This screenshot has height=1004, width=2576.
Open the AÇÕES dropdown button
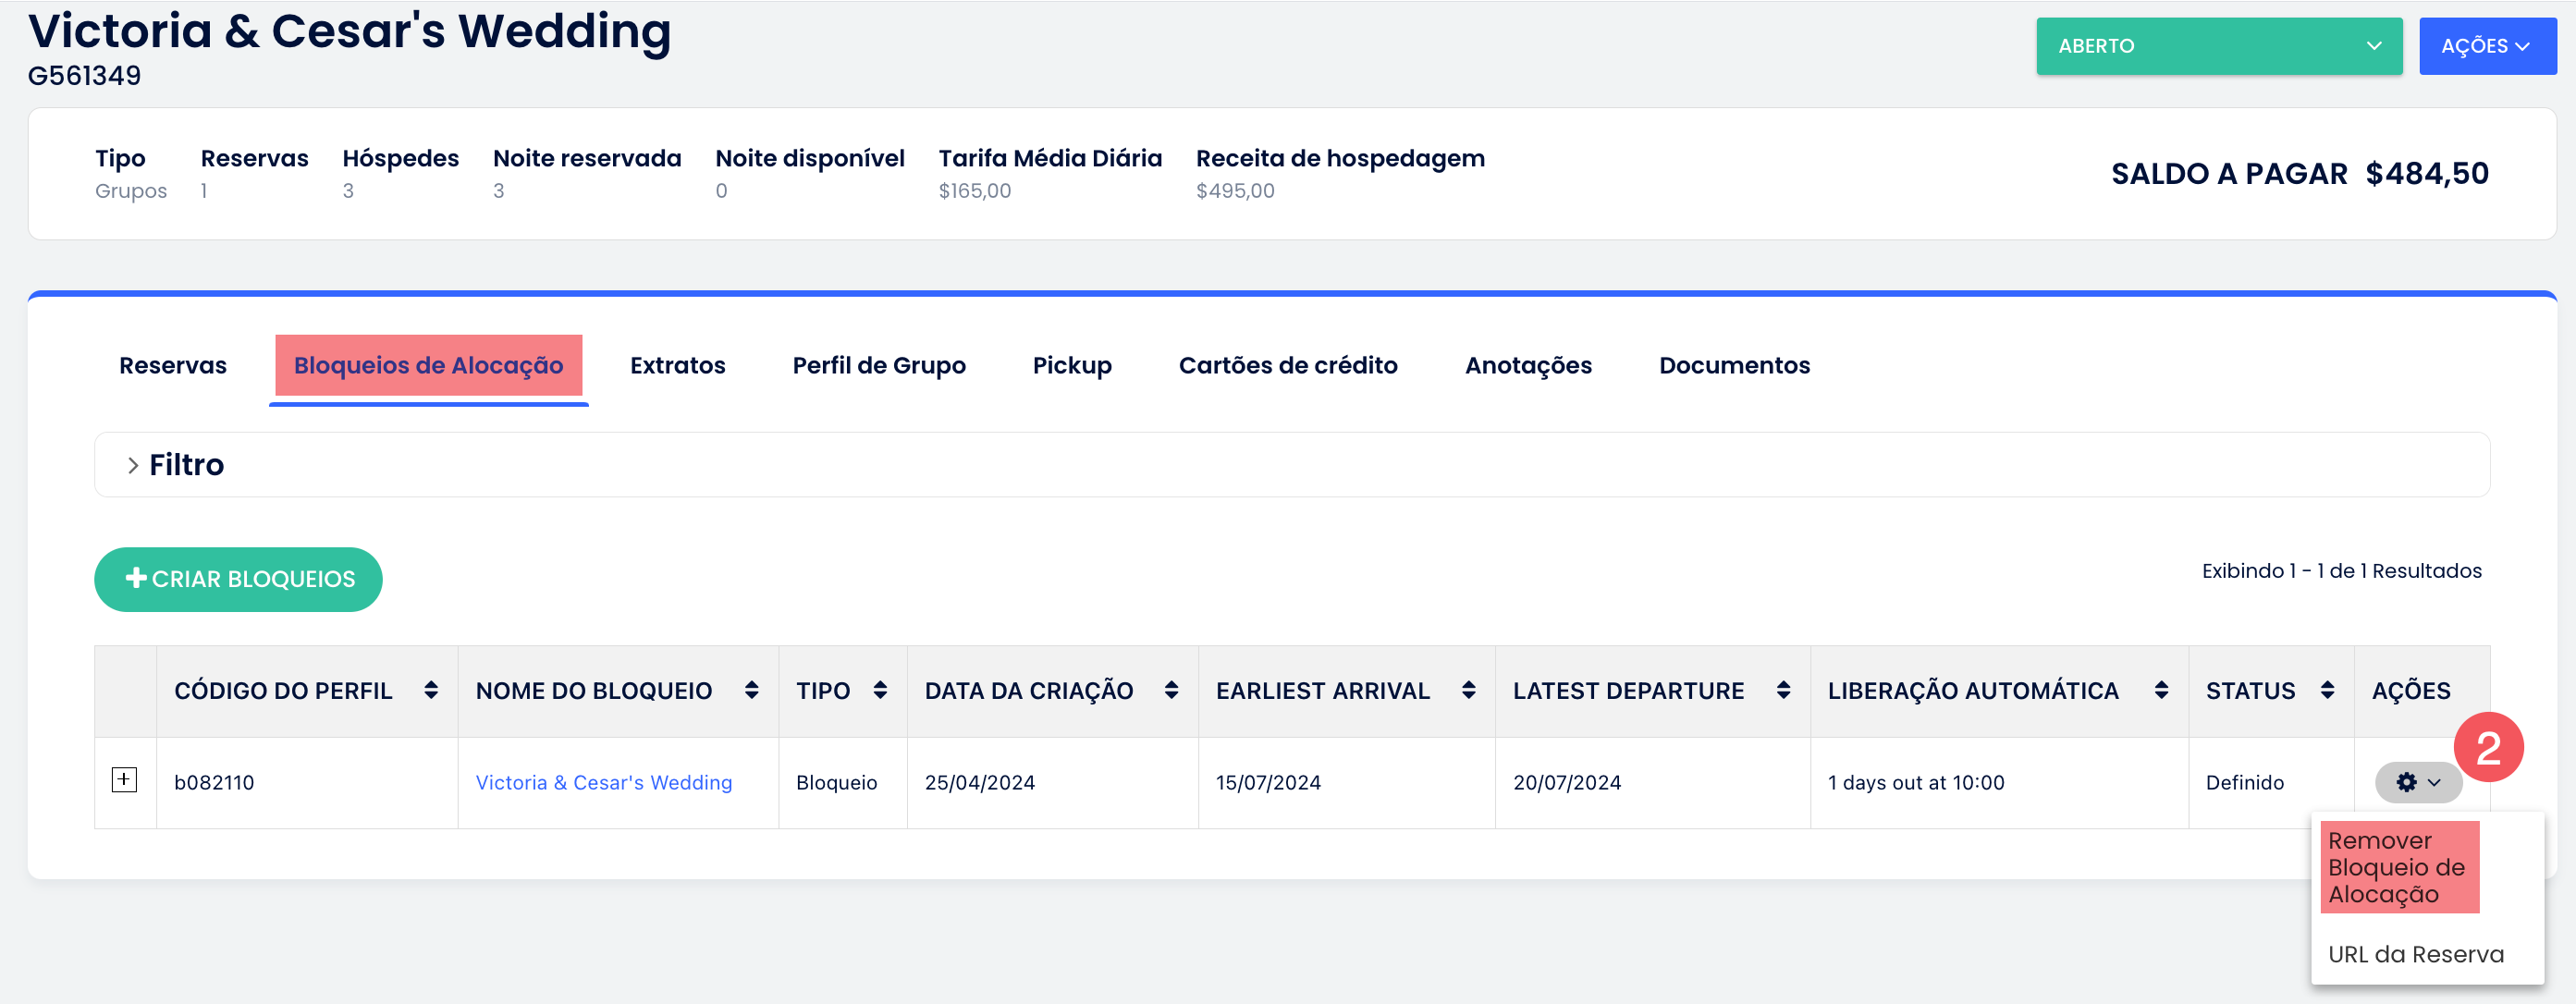(x=2486, y=46)
